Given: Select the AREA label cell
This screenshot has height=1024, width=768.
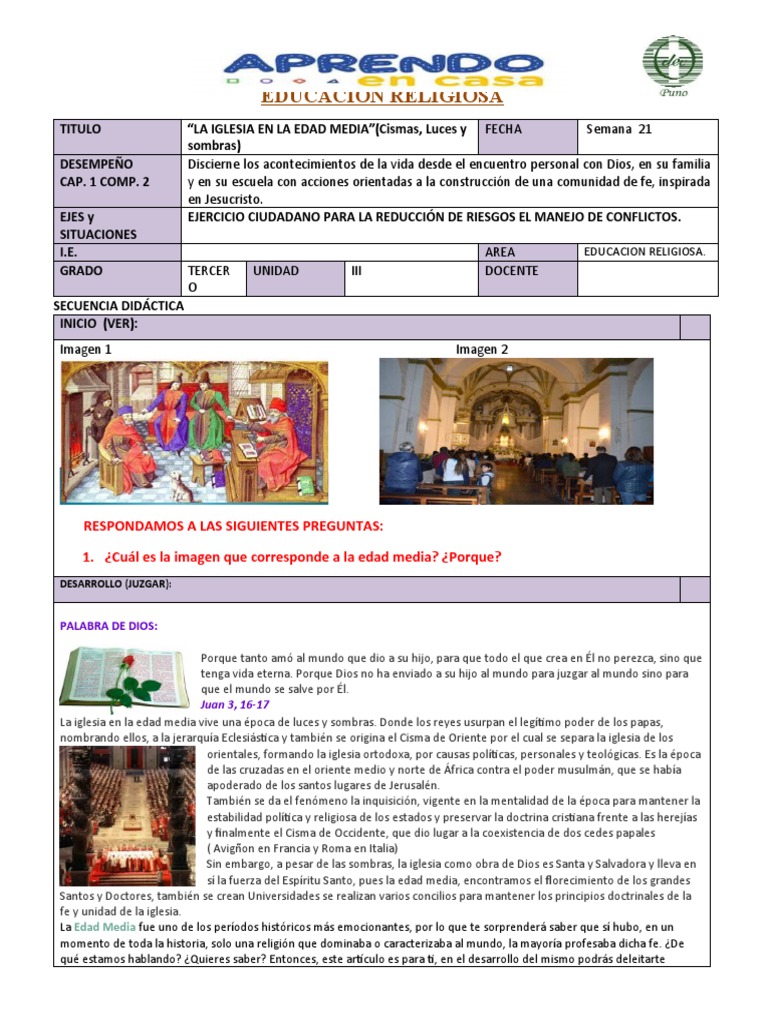Looking at the screenshot, I should pyautogui.click(x=528, y=252).
